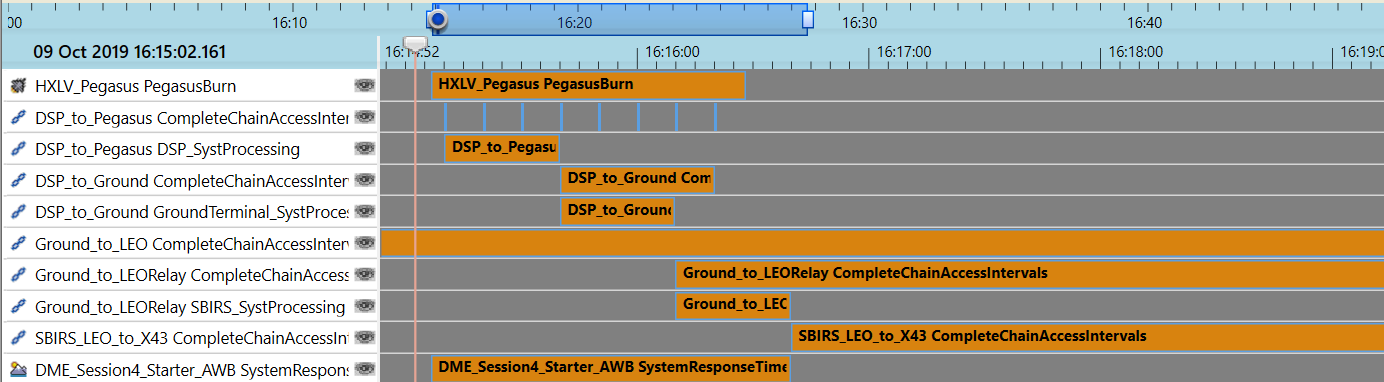Select the SBIRS_LEO_to_X43 CompleteChainAccessIntervals bar
This screenshot has width=1384, height=382.
click(1088, 337)
